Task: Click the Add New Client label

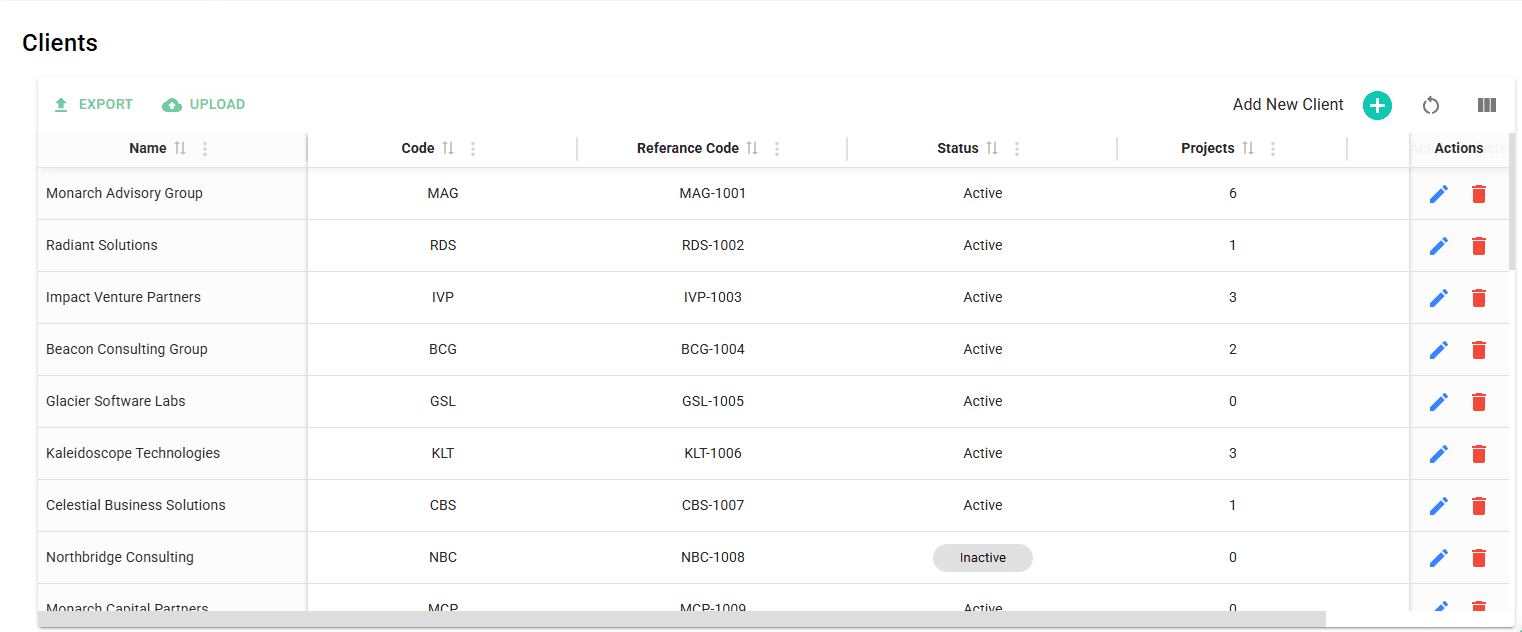Action: point(1287,104)
